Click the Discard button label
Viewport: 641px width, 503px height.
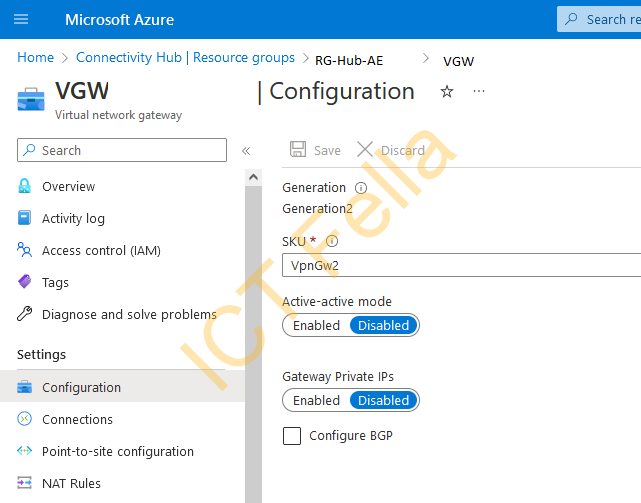[403, 150]
